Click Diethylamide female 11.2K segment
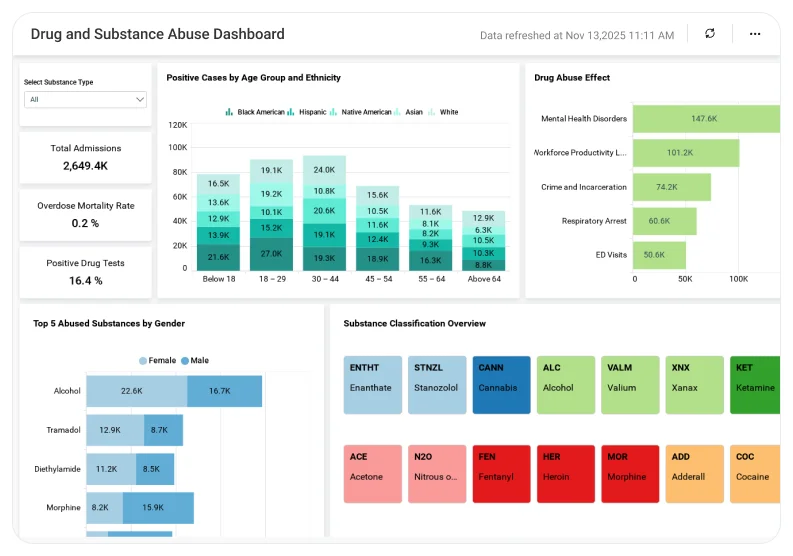The width and height of the screenshot is (793, 556). 111,469
